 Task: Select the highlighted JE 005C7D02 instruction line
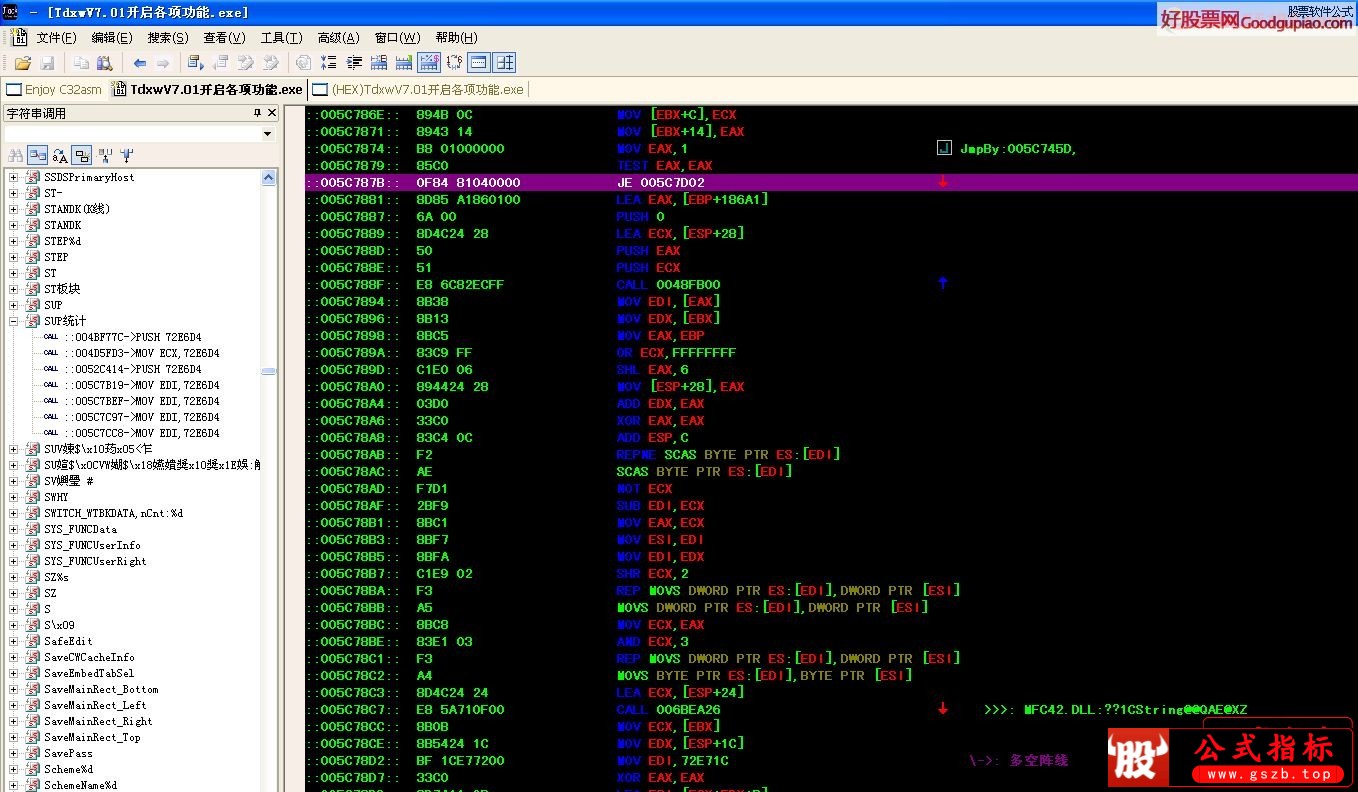coord(831,182)
